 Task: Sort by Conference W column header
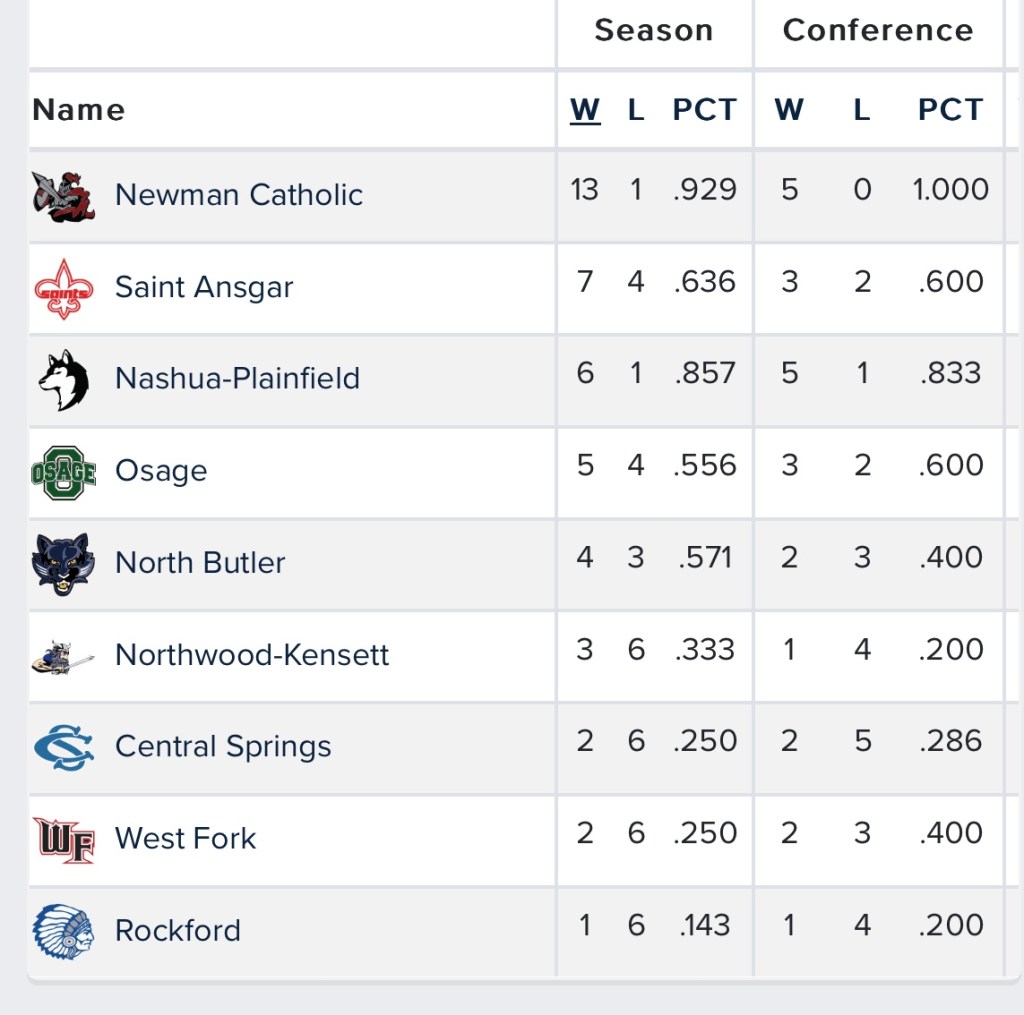pyautogui.click(x=789, y=110)
